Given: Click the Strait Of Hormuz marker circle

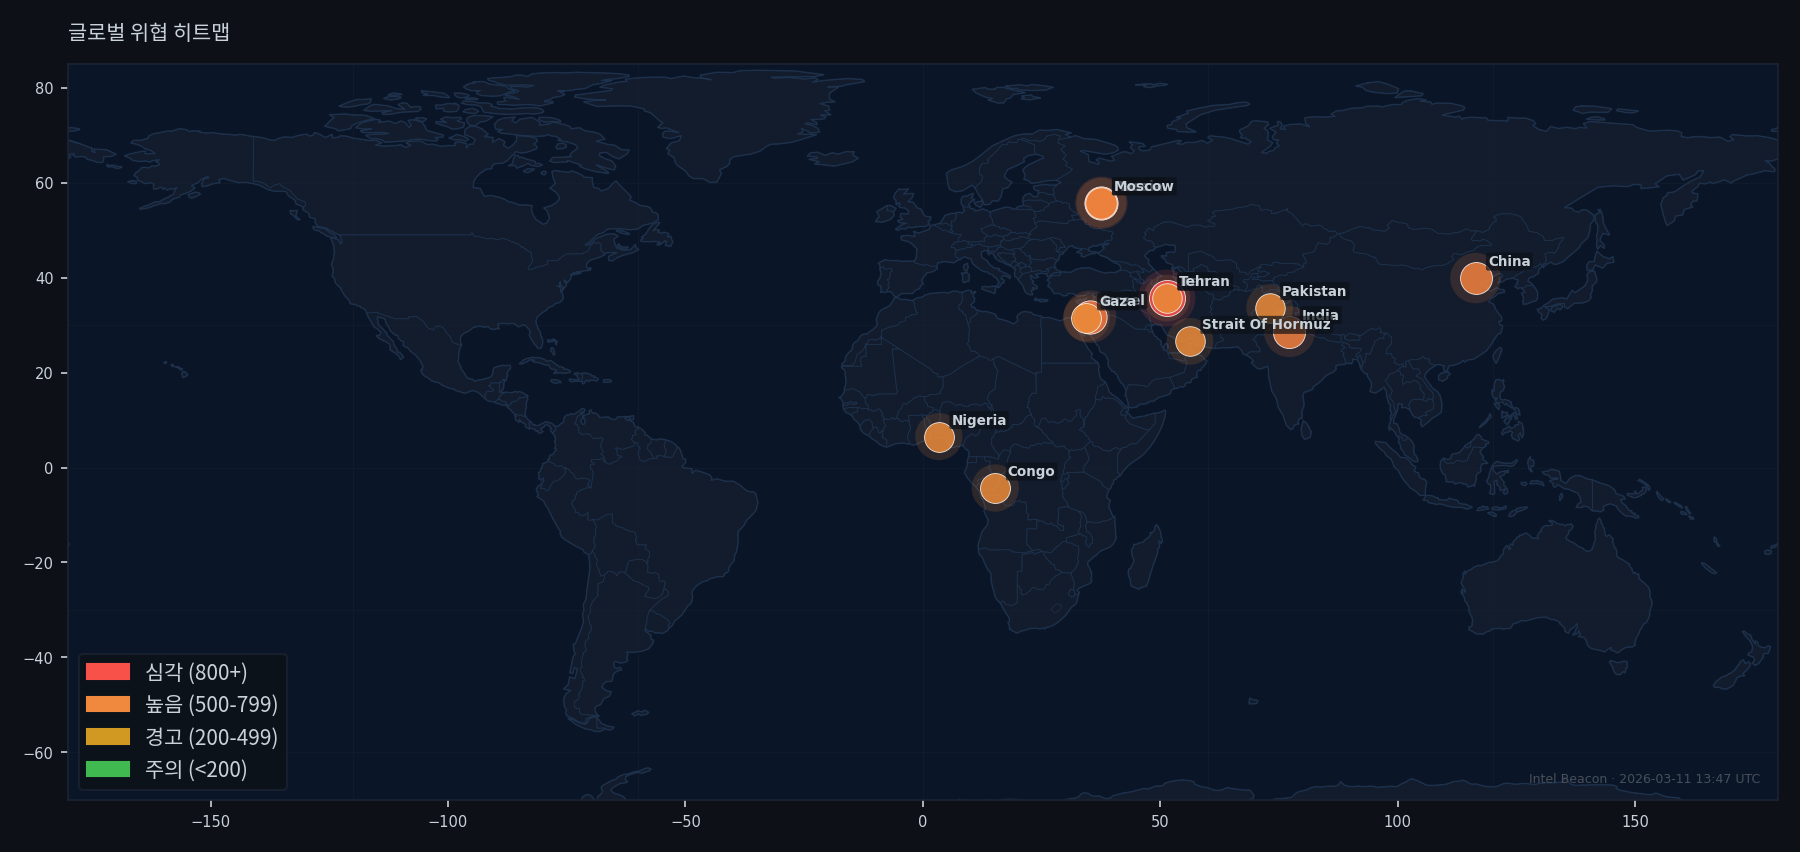Looking at the screenshot, I should pyautogui.click(x=1190, y=341).
